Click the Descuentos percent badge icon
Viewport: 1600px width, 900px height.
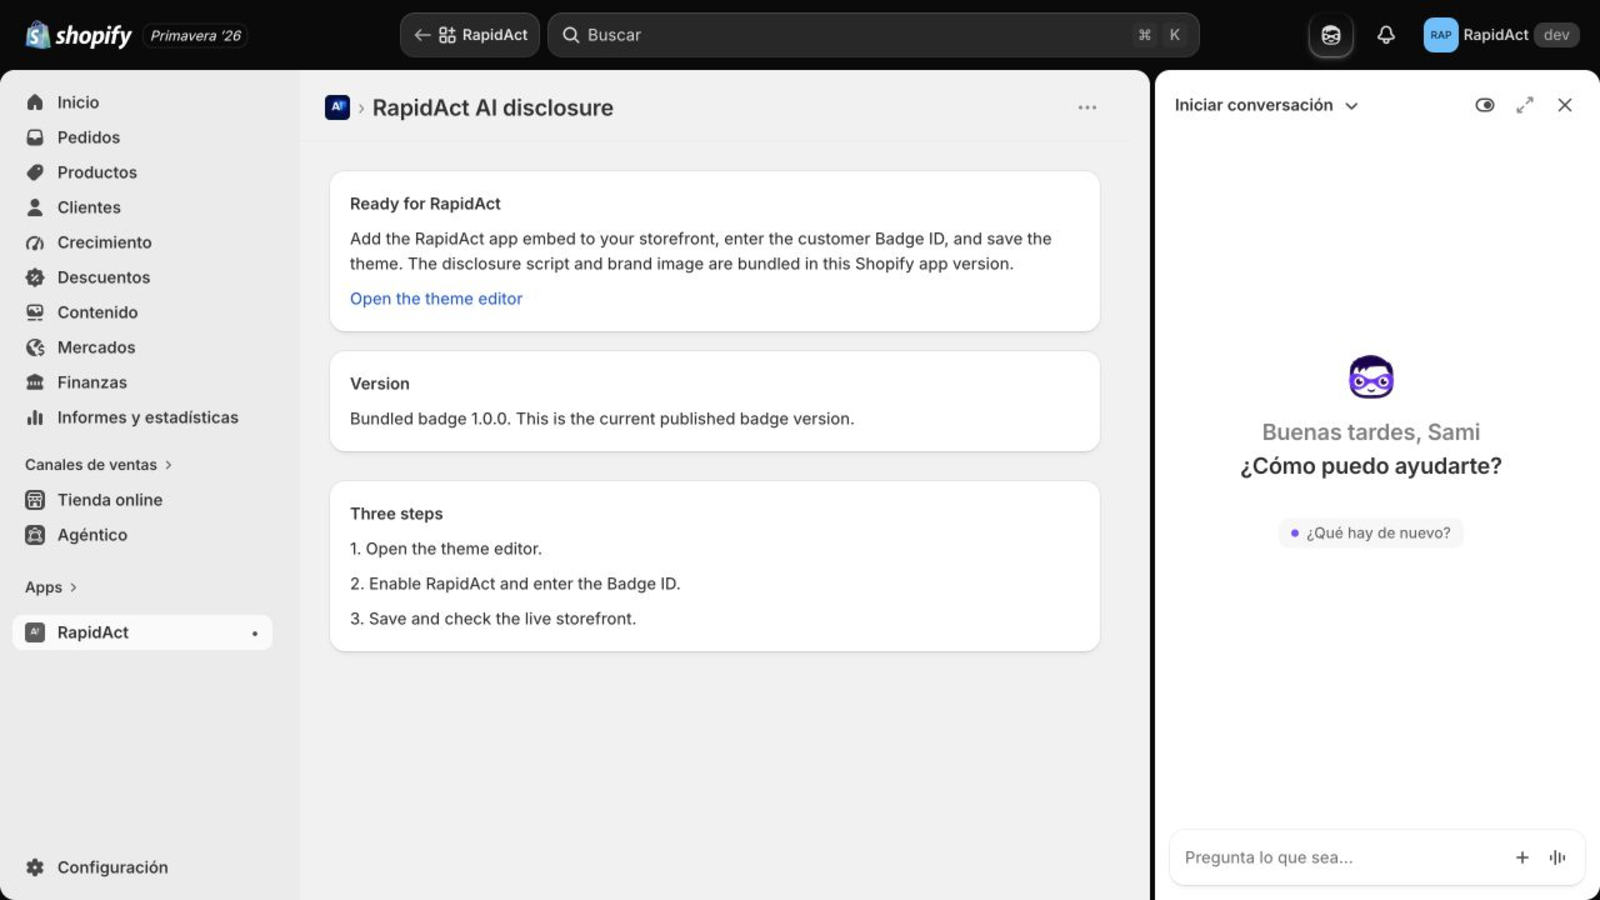(x=35, y=277)
